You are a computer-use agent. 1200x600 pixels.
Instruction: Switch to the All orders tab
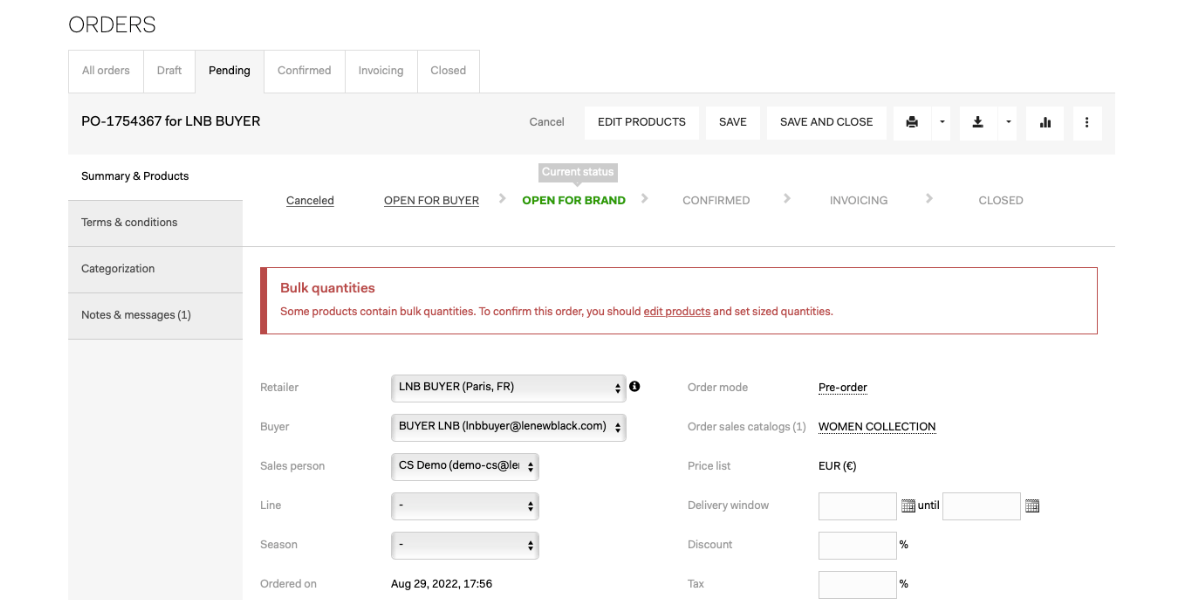106,71
